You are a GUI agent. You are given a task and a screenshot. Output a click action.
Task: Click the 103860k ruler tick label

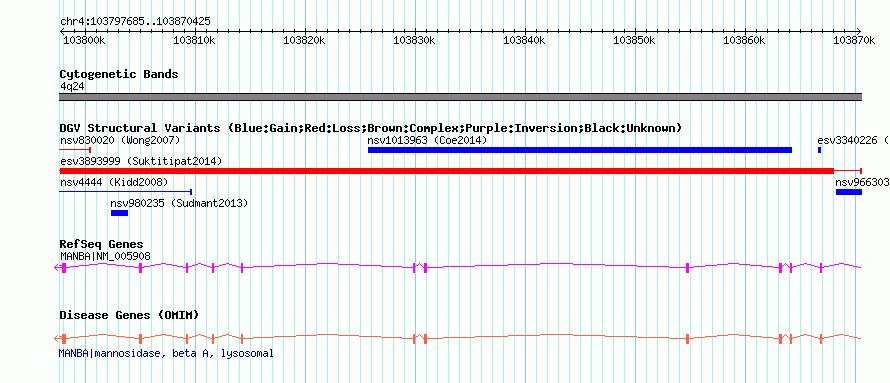click(745, 40)
